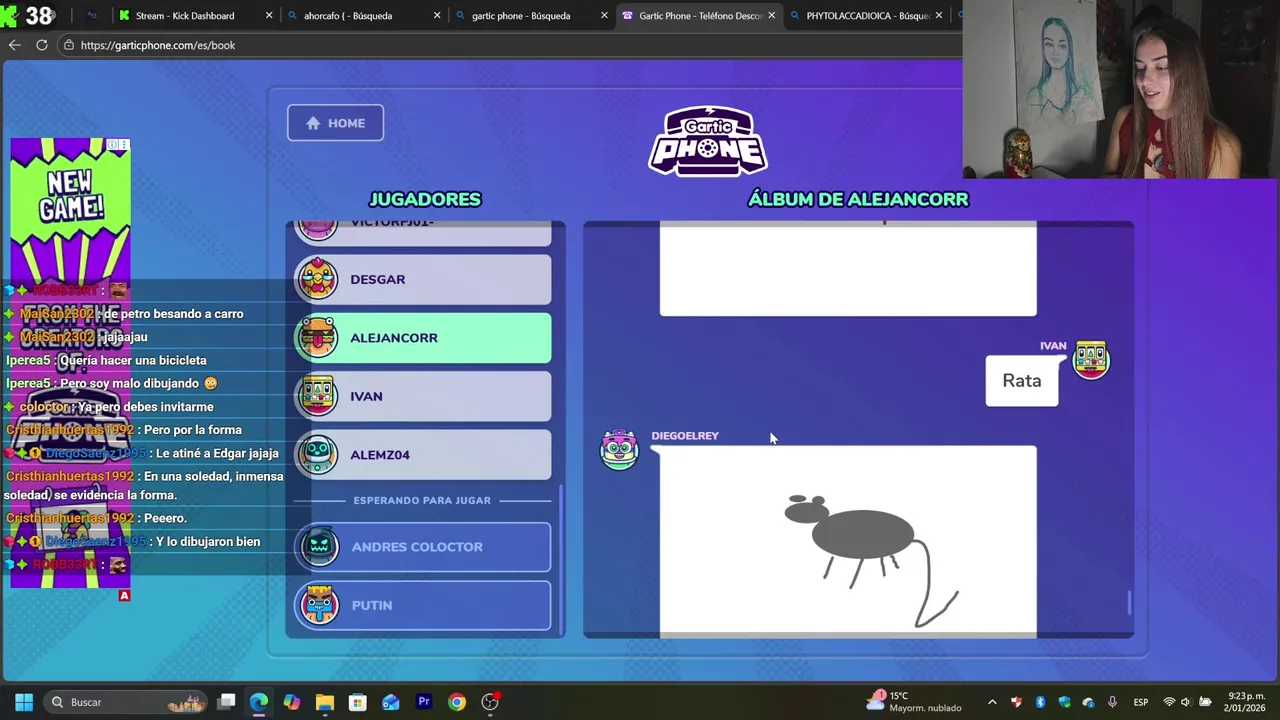Close the 'ahorcafo' search tab
This screenshot has width=1280, height=720.
[437, 16]
